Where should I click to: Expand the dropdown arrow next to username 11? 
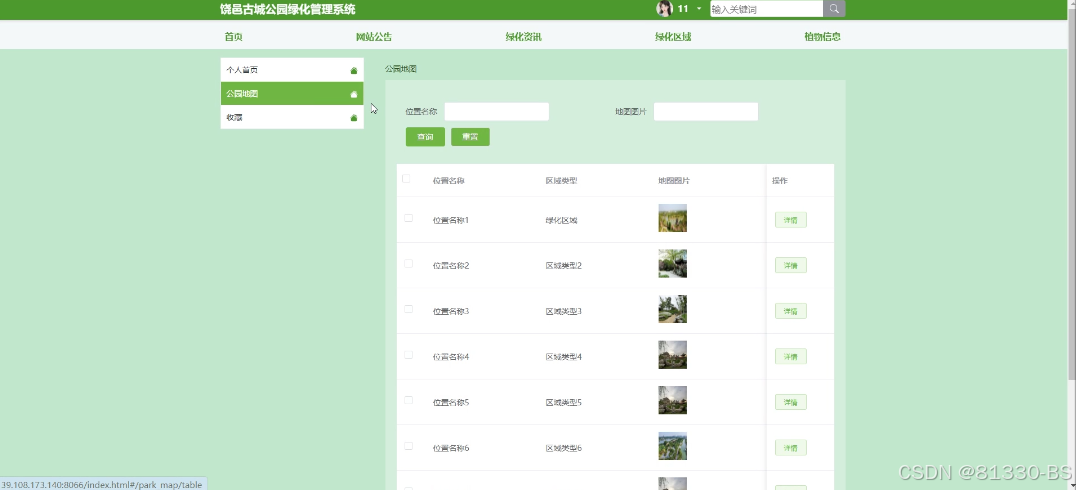[x=699, y=9]
